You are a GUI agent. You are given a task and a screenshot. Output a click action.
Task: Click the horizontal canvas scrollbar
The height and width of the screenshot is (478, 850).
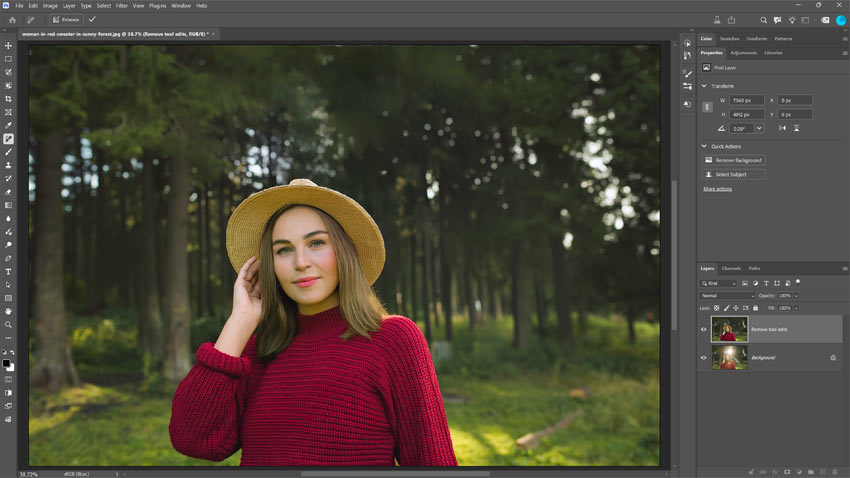(x=396, y=474)
